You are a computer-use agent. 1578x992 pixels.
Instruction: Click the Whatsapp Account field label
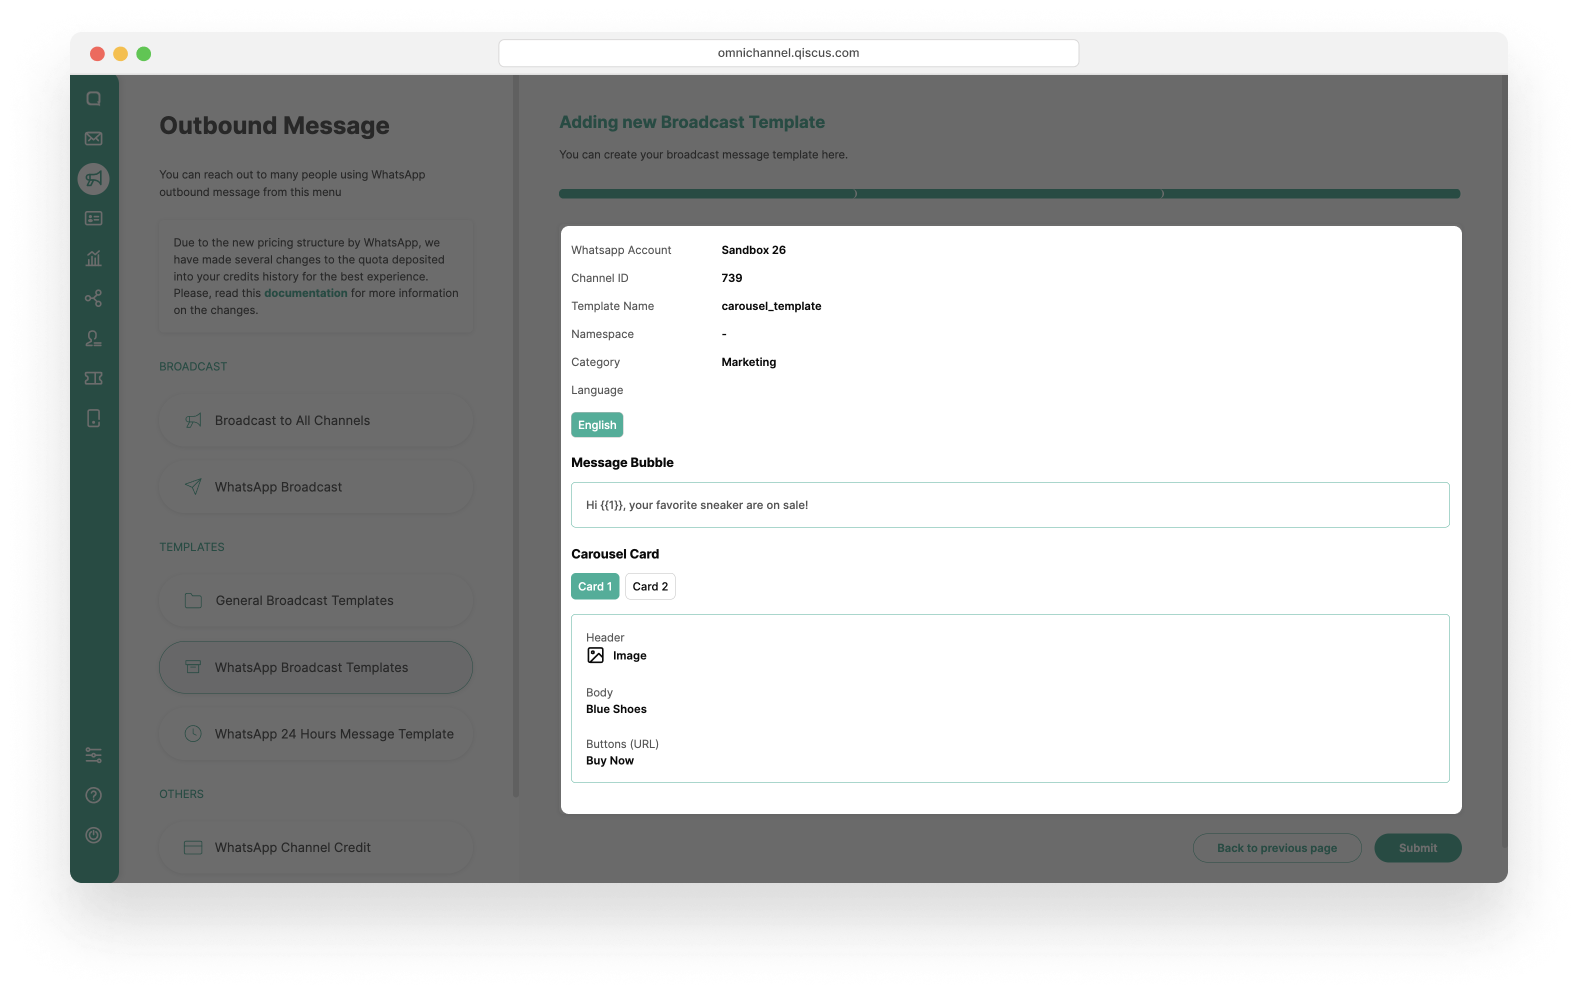pos(621,251)
